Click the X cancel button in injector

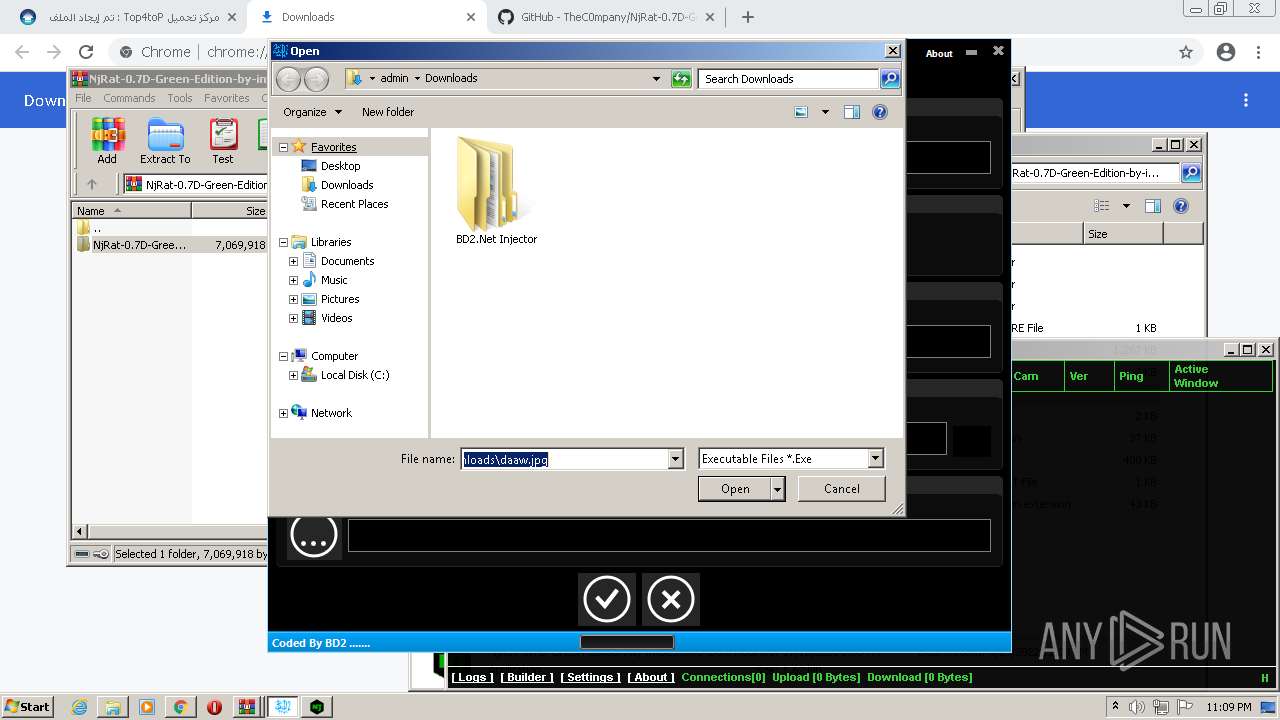click(x=670, y=599)
